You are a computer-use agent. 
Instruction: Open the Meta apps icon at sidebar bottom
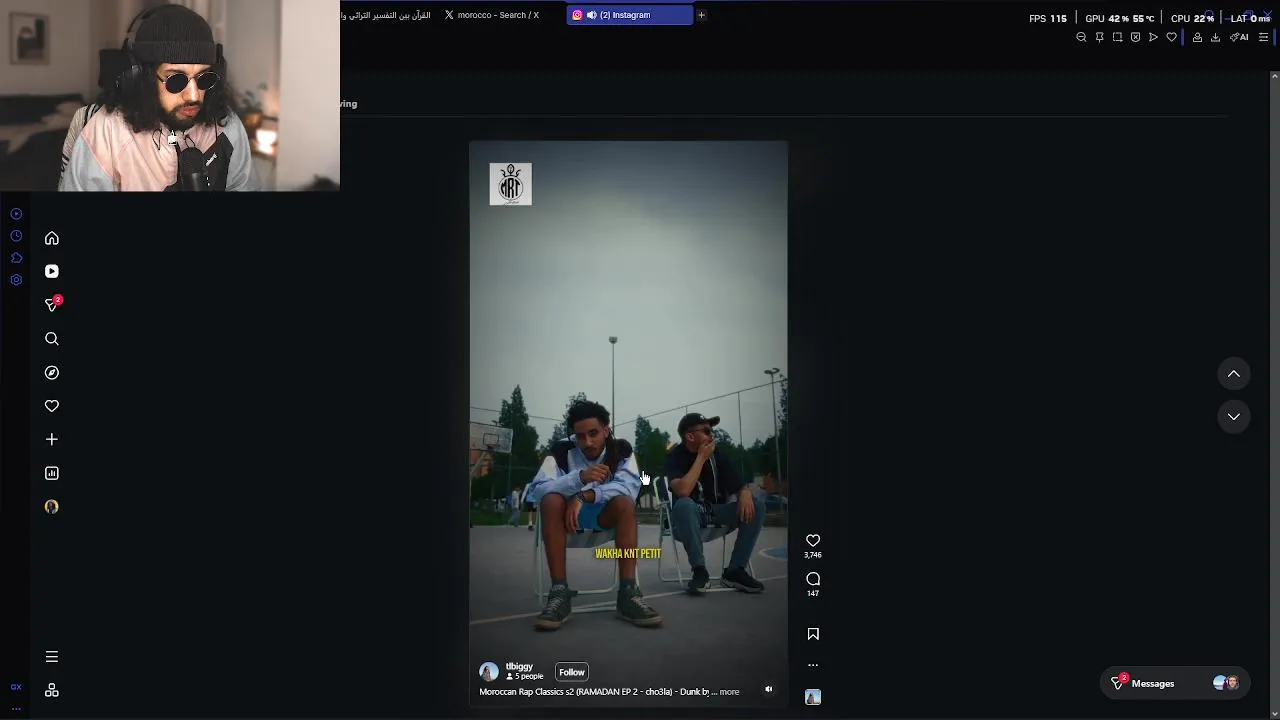tap(52, 690)
